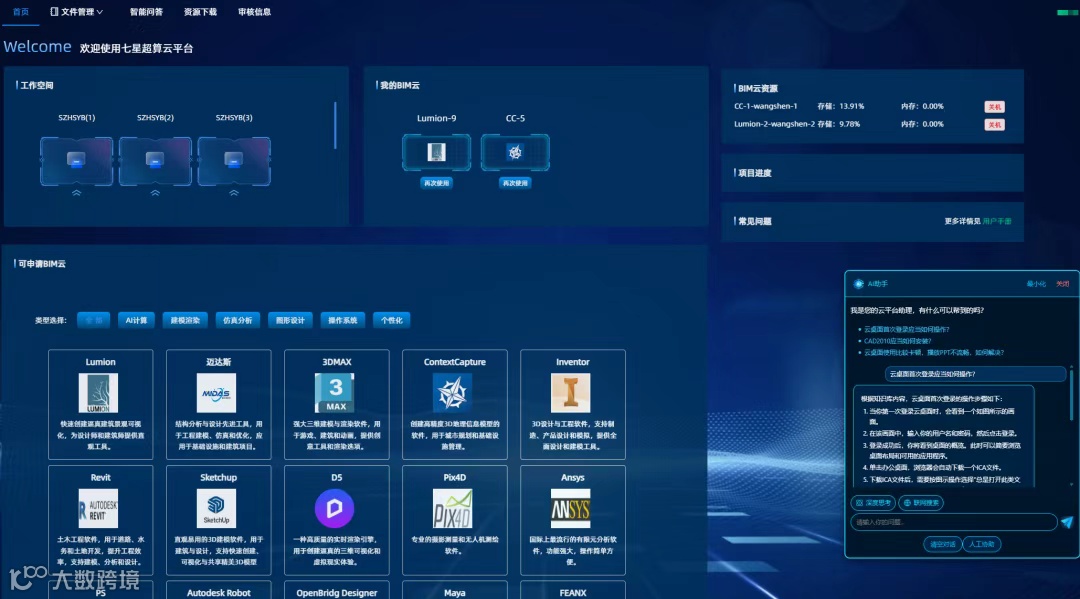Open the 资源下载 menu item
The height and width of the screenshot is (599, 1080).
click(x=200, y=12)
